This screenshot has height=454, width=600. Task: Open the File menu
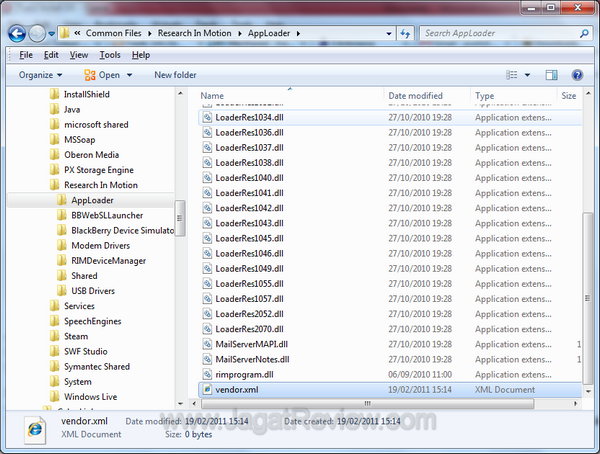pos(26,55)
